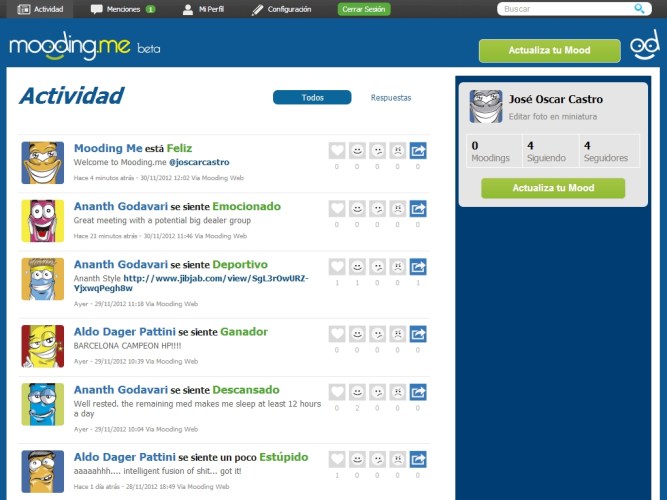The width and height of the screenshot is (667, 500).
Task: Open Aldo Dager Pattini name on Ganador post
Action: point(125,331)
